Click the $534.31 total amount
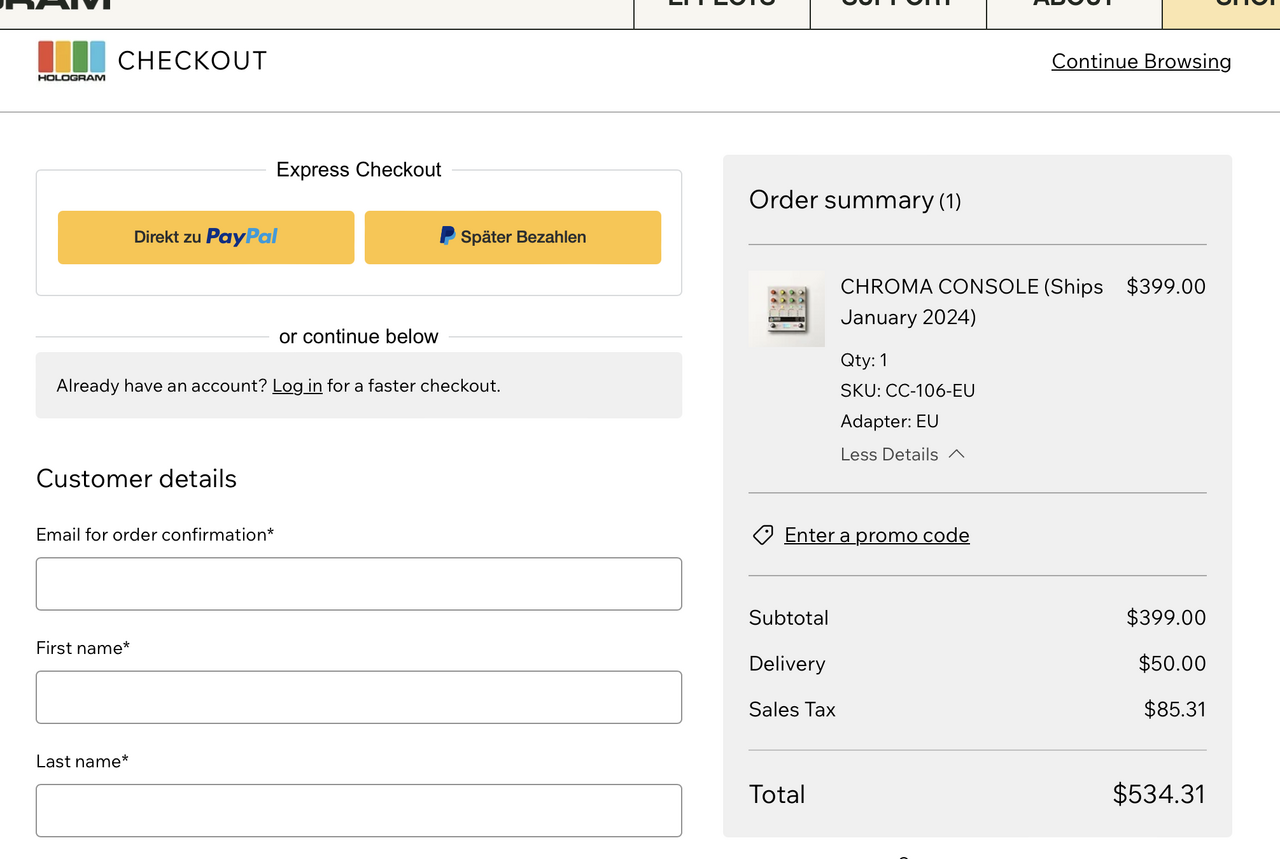This screenshot has width=1280, height=859. (x=1159, y=794)
